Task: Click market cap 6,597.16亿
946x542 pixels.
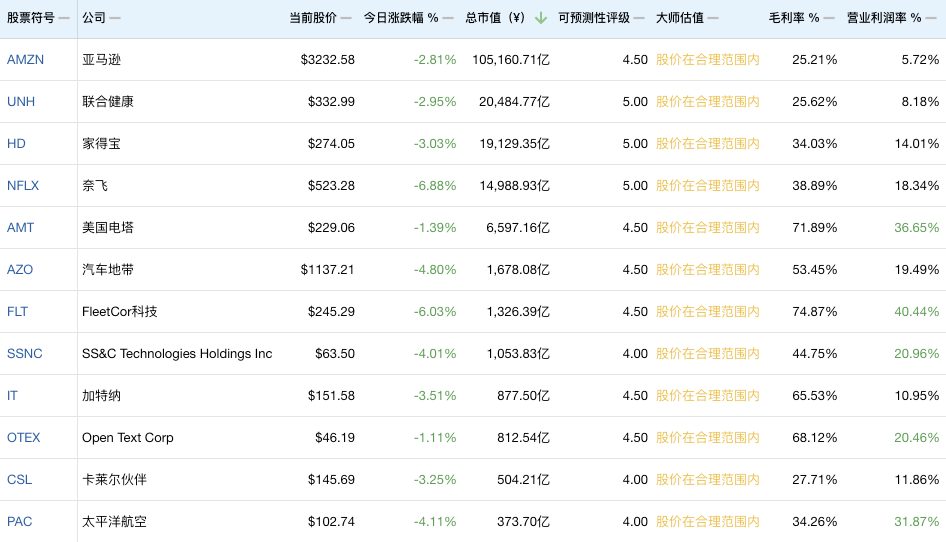Action: [518, 228]
